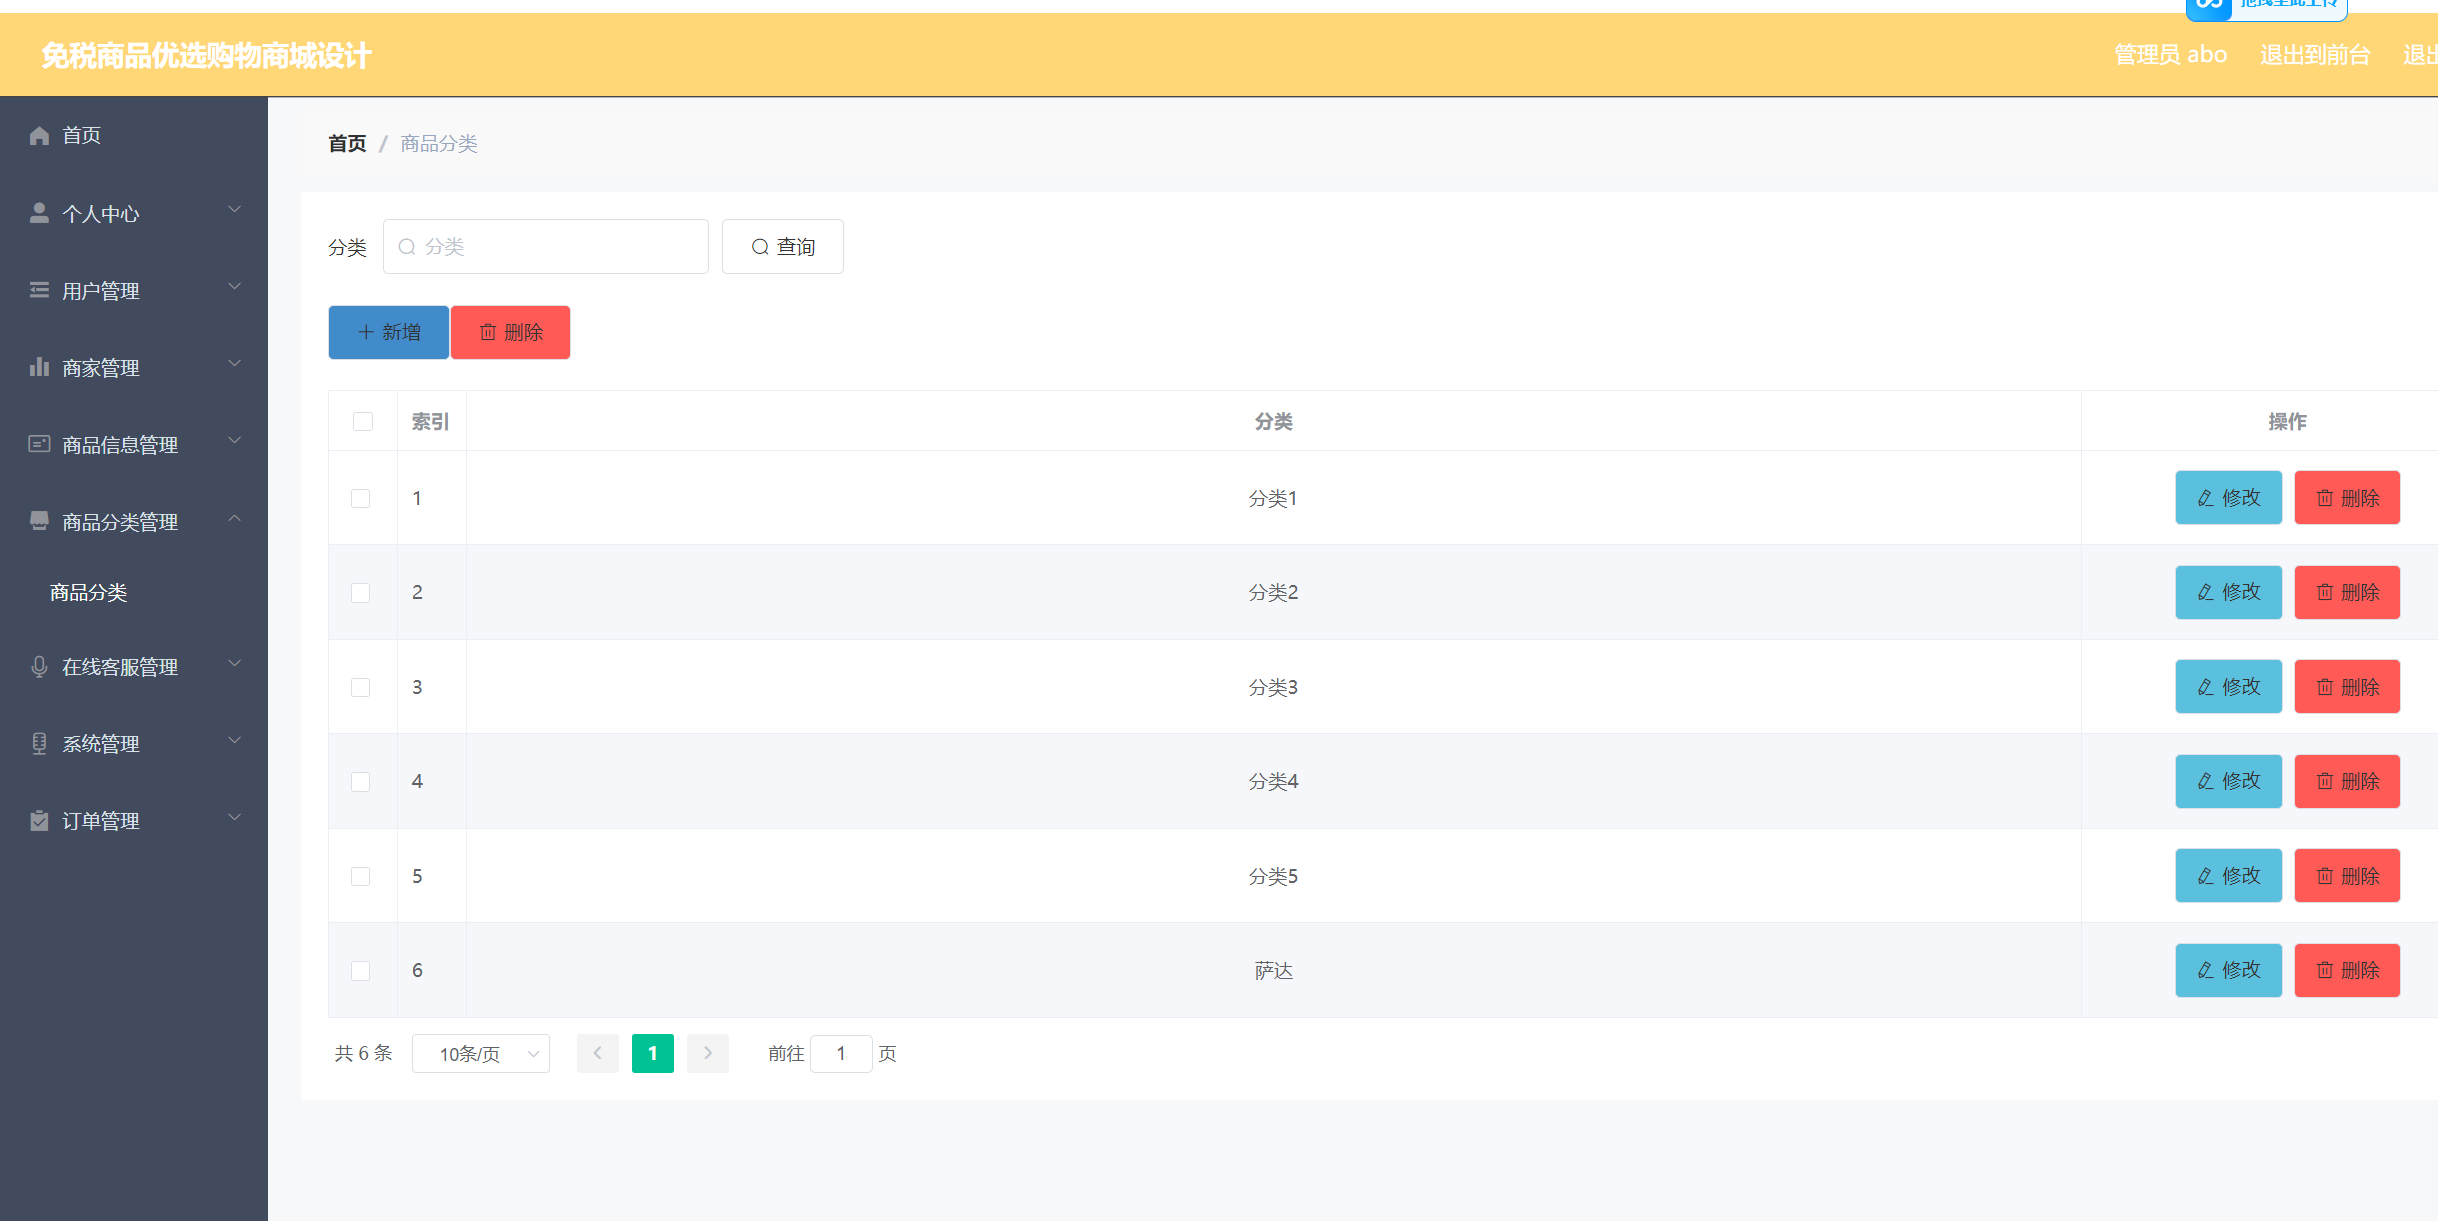The height and width of the screenshot is (1221, 2438).
Task: Expand the 系统管理 menu chevron
Action: pyautogui.click(x=235, y=741)
